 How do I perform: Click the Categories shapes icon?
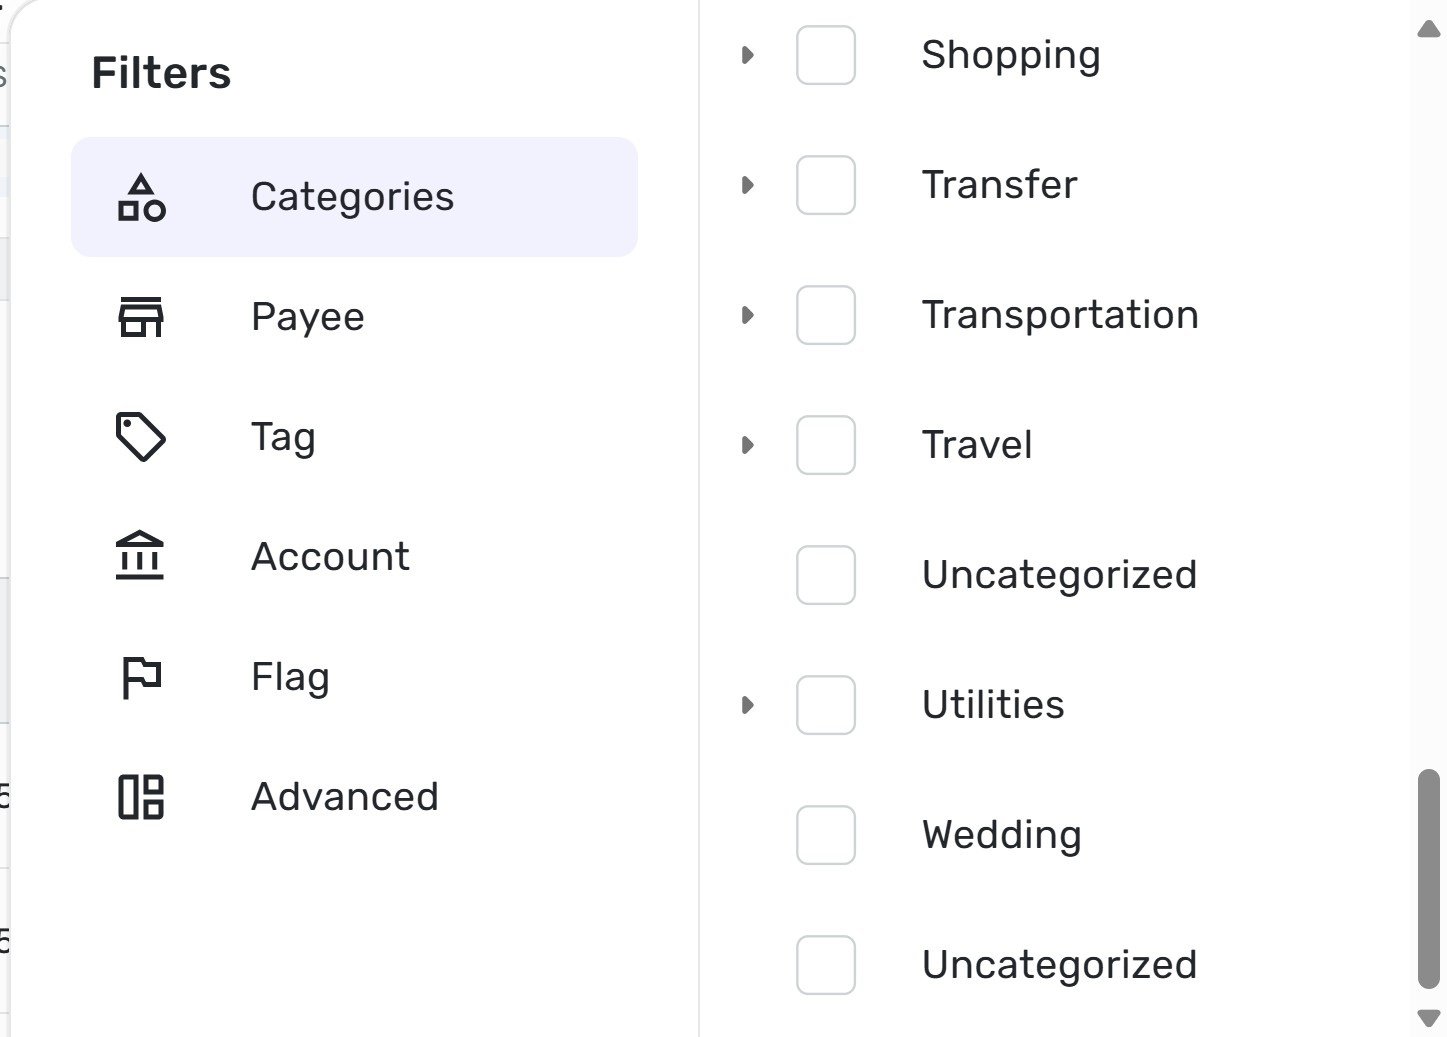(x=141, y=197)
